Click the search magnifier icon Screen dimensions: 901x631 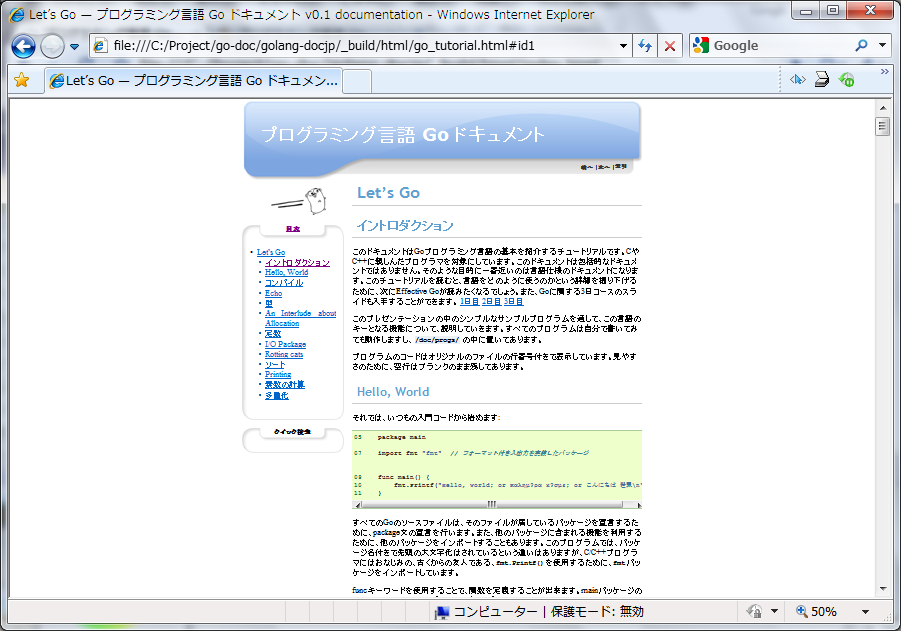pos(861,45)
